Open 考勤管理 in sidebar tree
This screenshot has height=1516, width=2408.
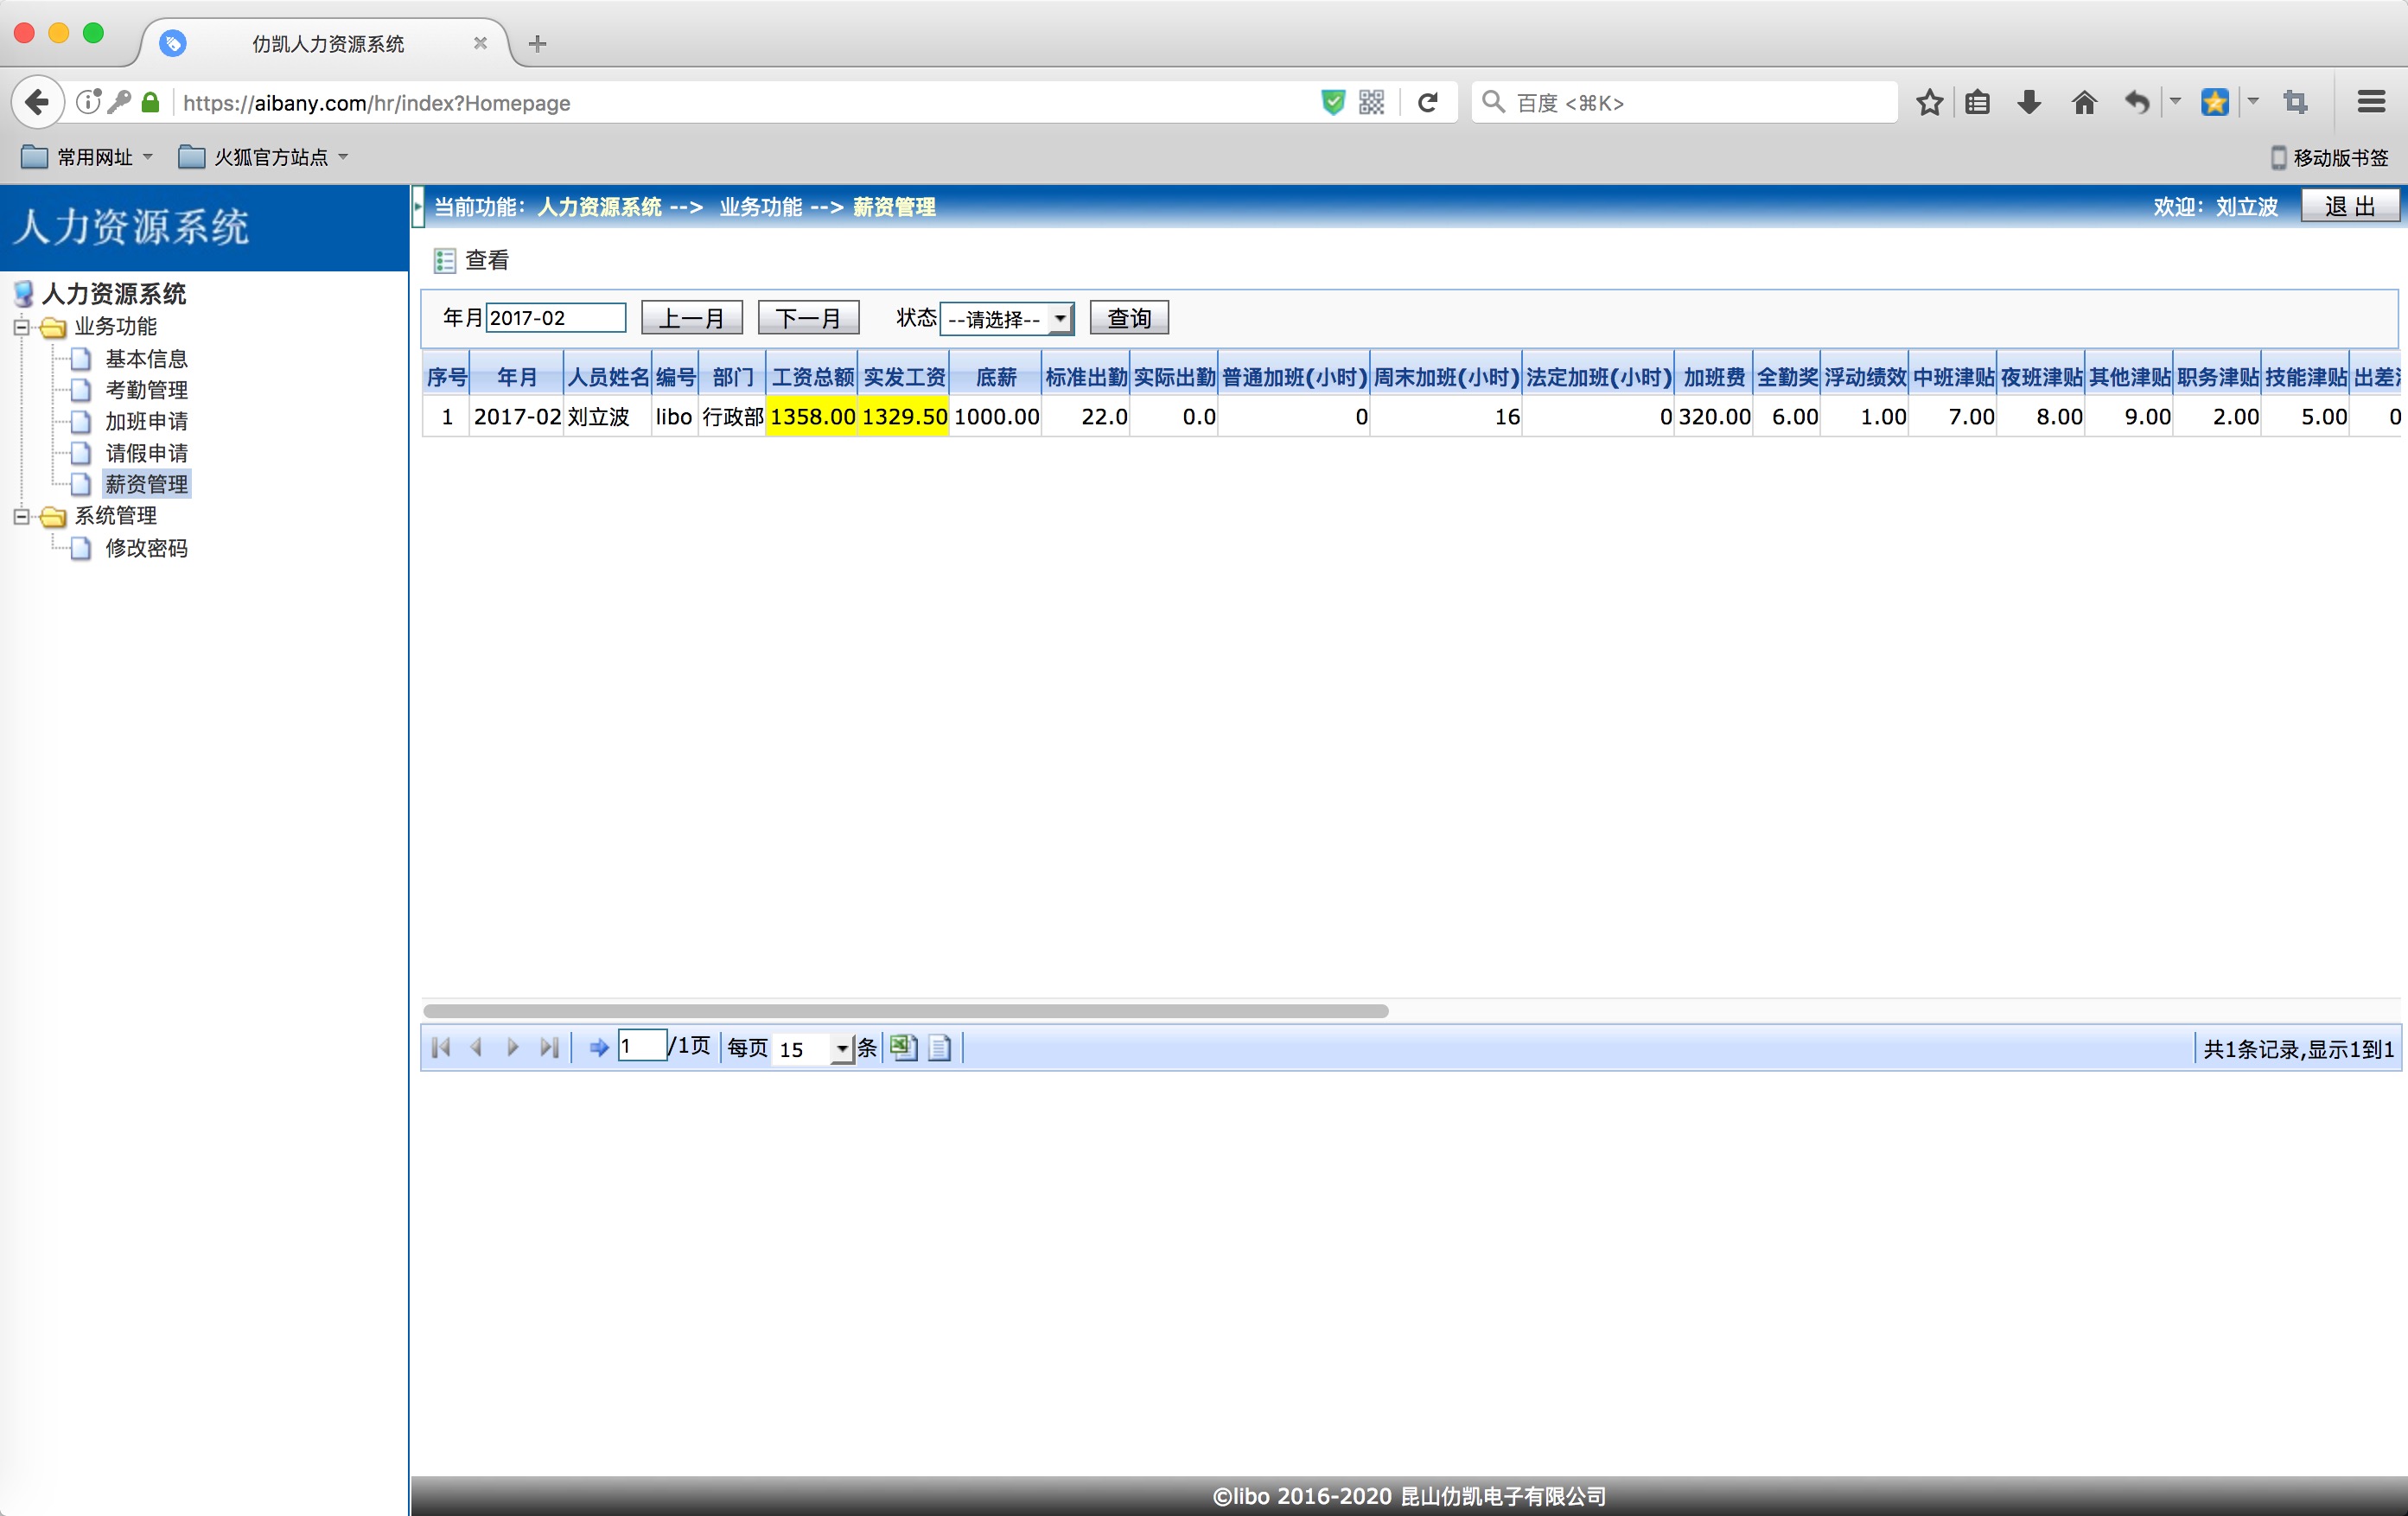click(146, 390)
